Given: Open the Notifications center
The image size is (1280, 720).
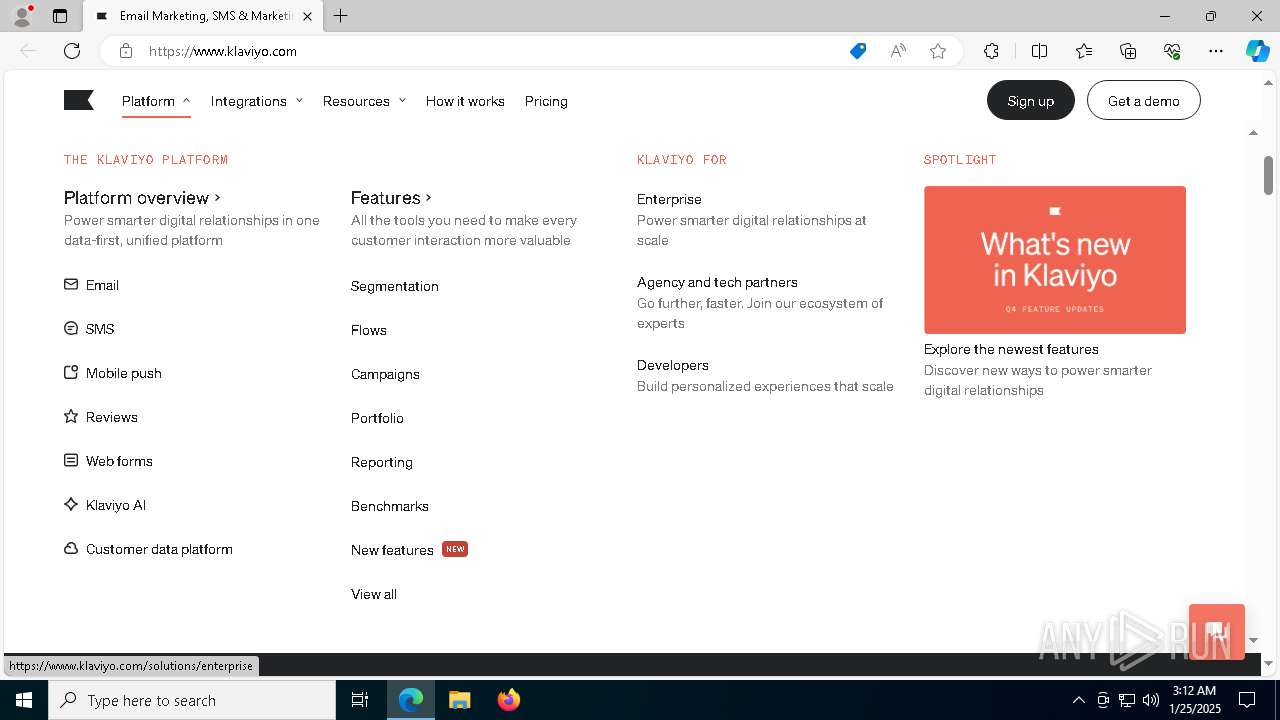Looking at the screenshot, I should pyautogui.click(x=1247, y=700).
